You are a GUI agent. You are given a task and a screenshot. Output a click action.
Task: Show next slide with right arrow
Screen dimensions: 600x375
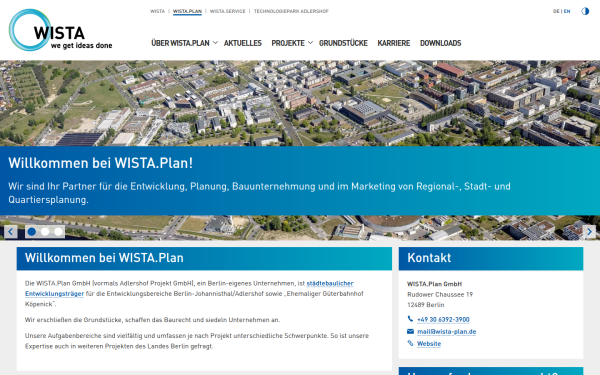pyautogui.click(x=589, y=232)
